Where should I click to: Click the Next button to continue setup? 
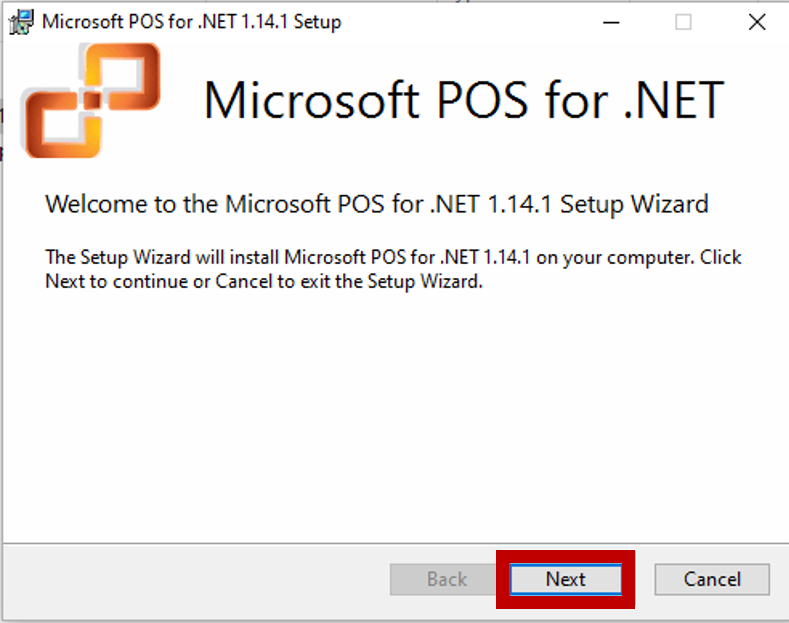(x=565, y=579)
